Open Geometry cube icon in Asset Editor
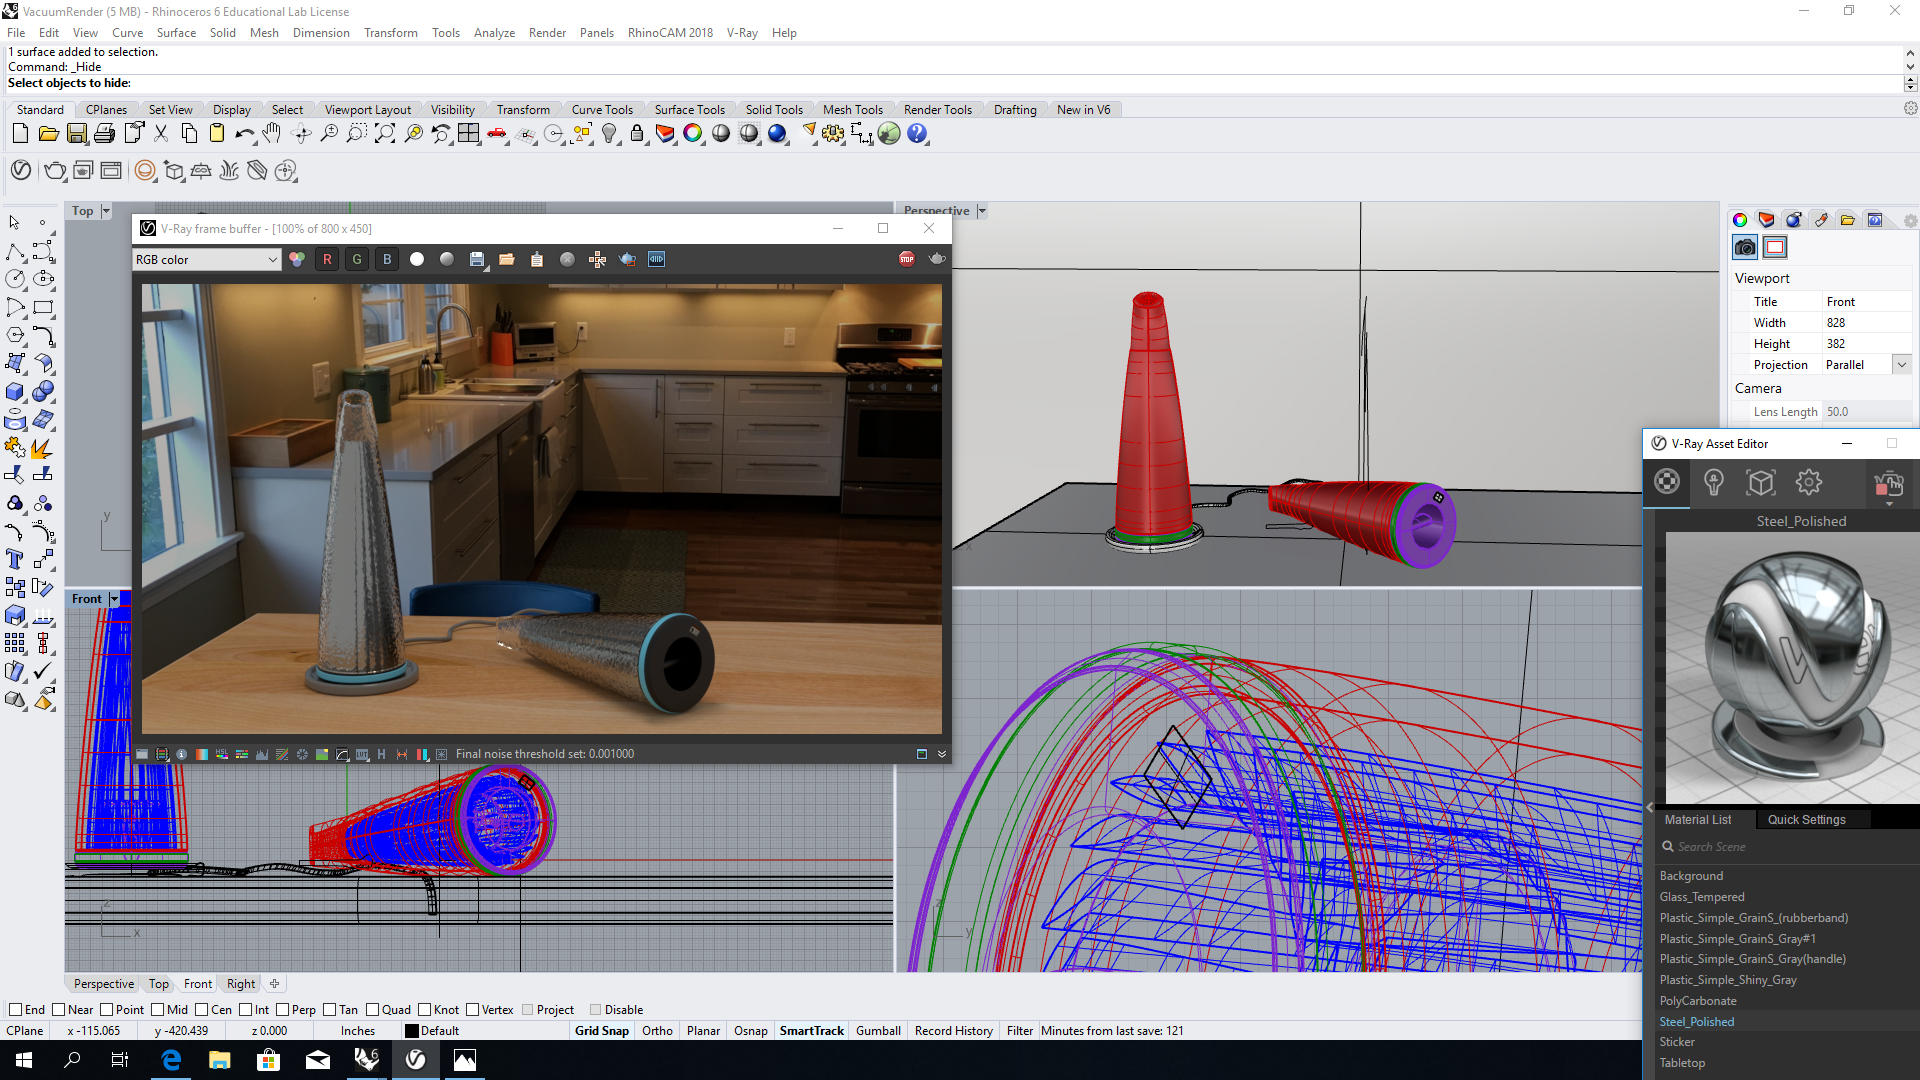Image resolution: width=1920 pixels, height=1080 pixels. pyautogui.click(x=1761, y=483)
